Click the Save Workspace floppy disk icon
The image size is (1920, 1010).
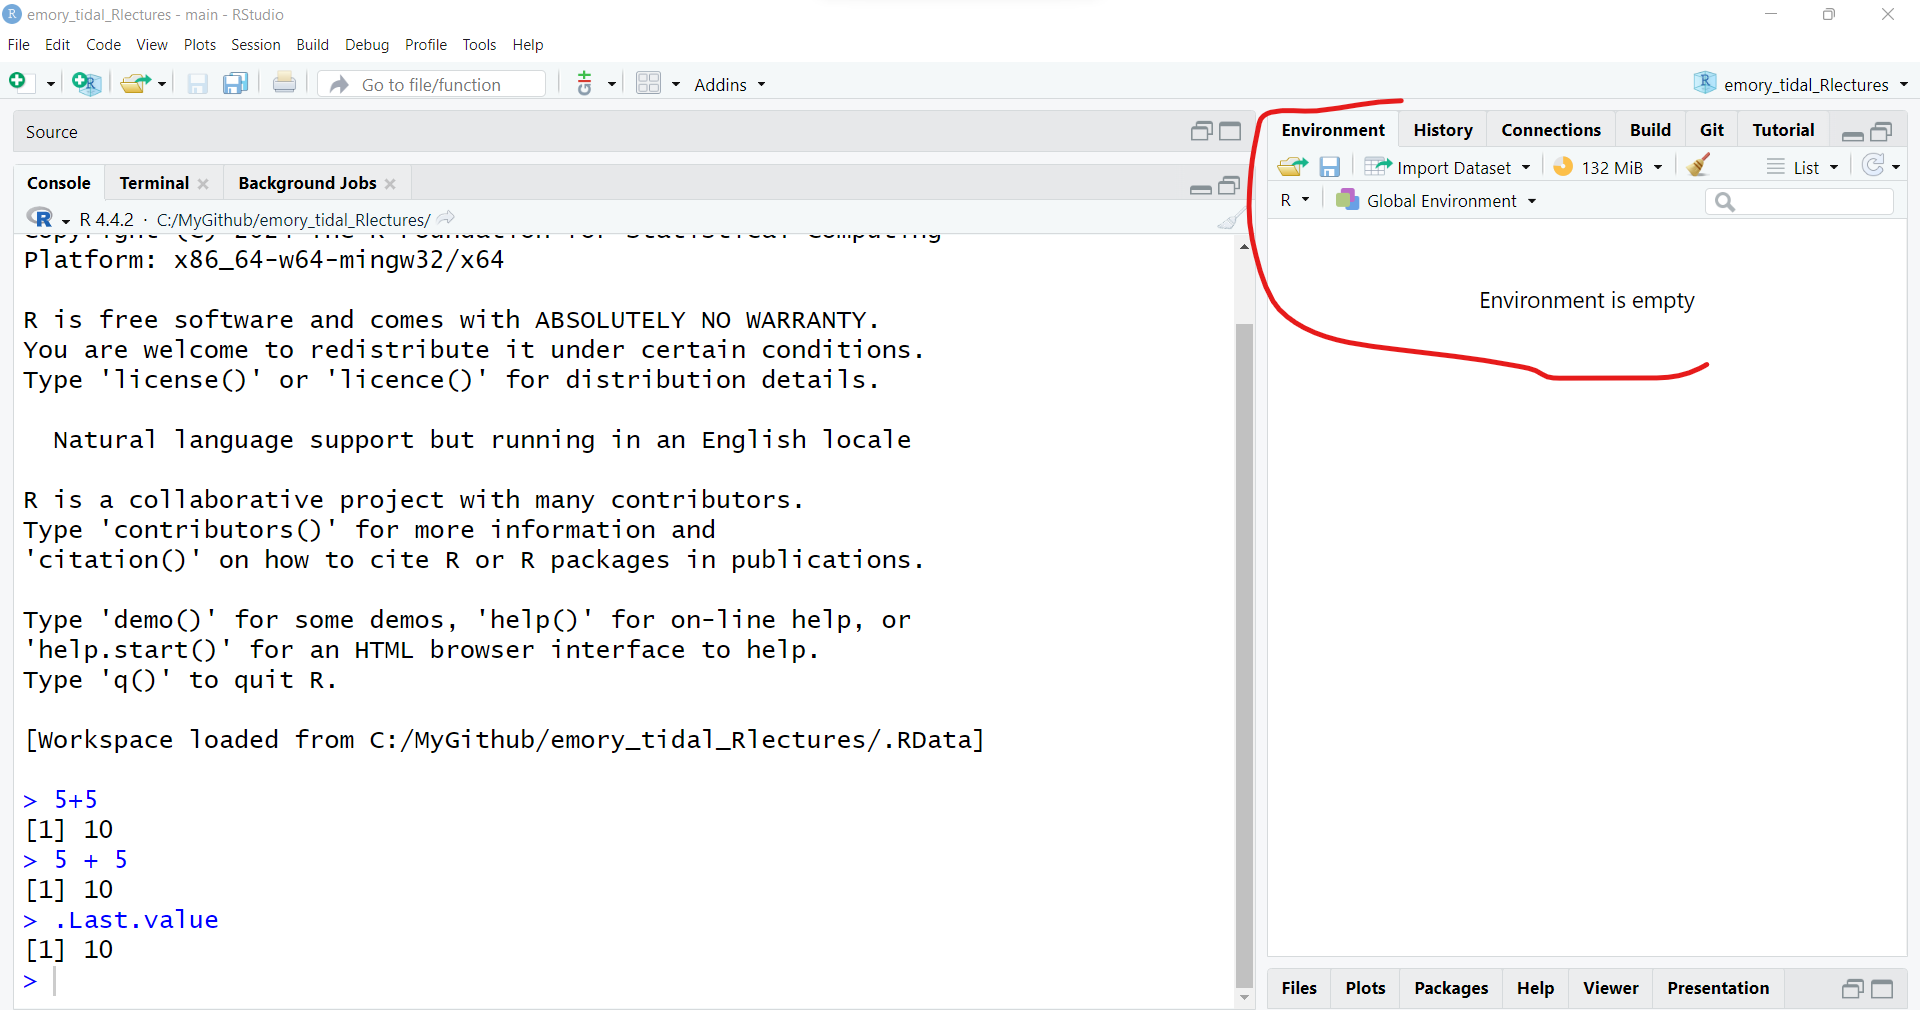1329,166
